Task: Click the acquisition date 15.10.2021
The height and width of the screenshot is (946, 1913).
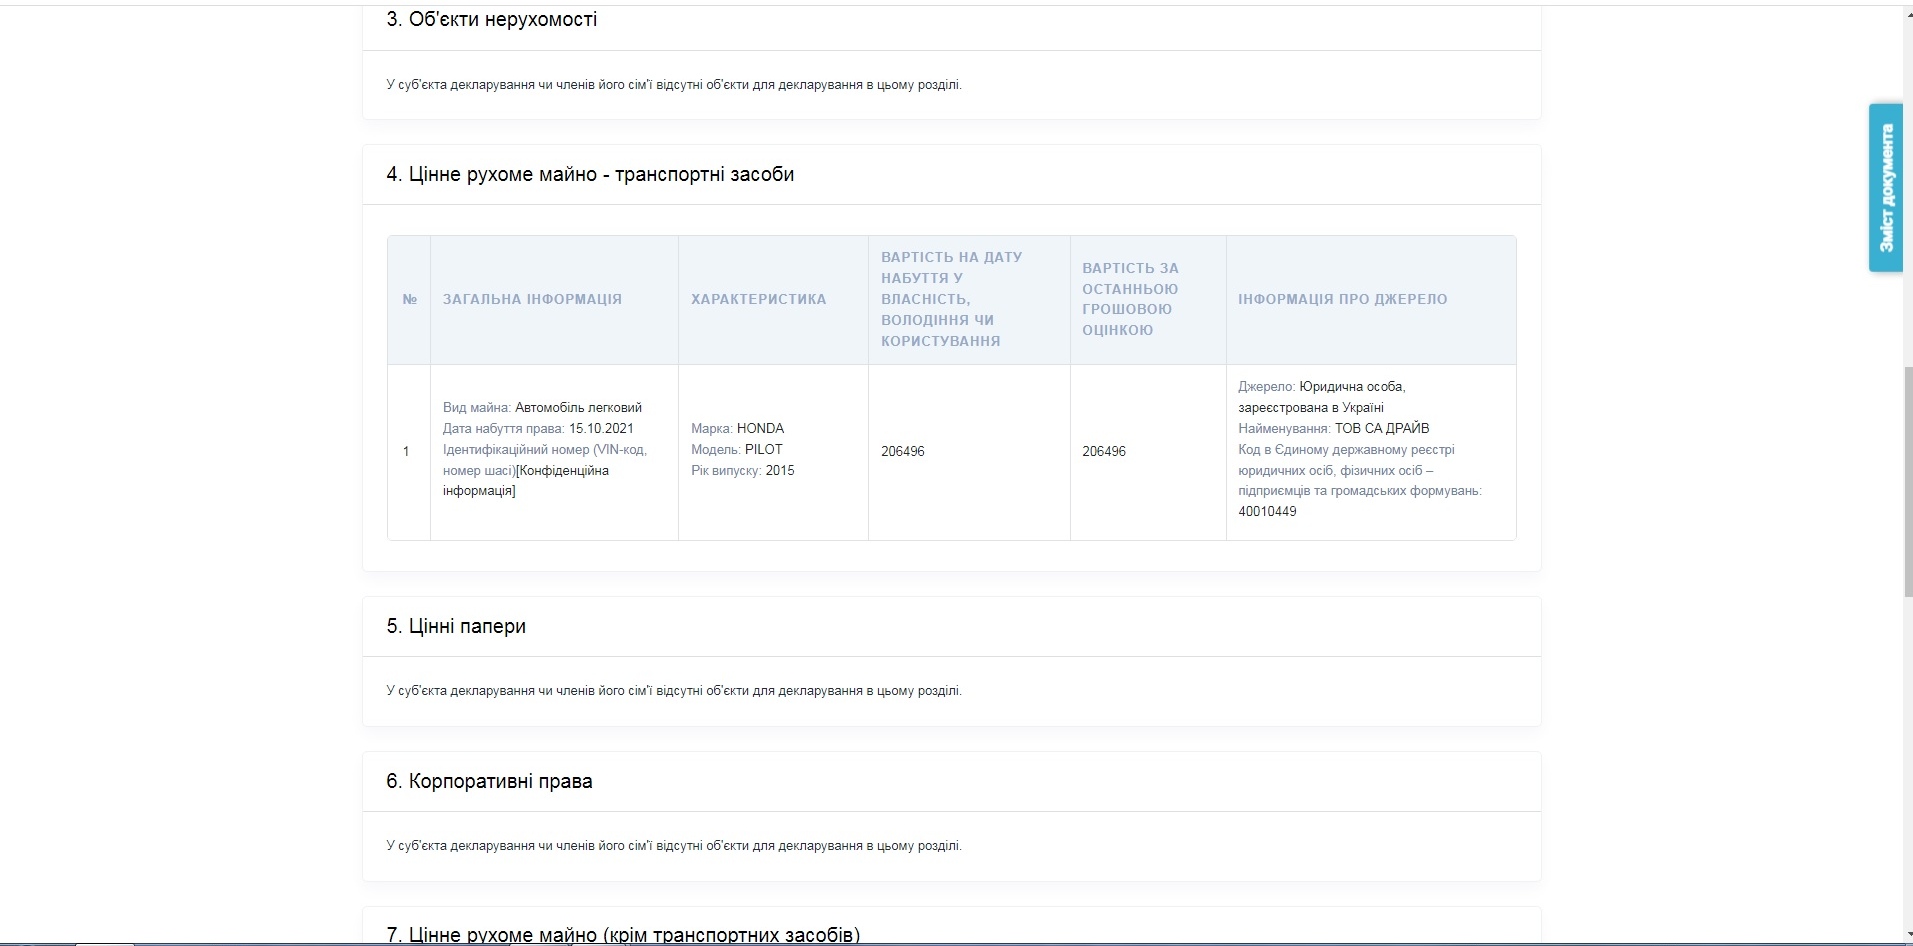Action: tap(601, 428)
